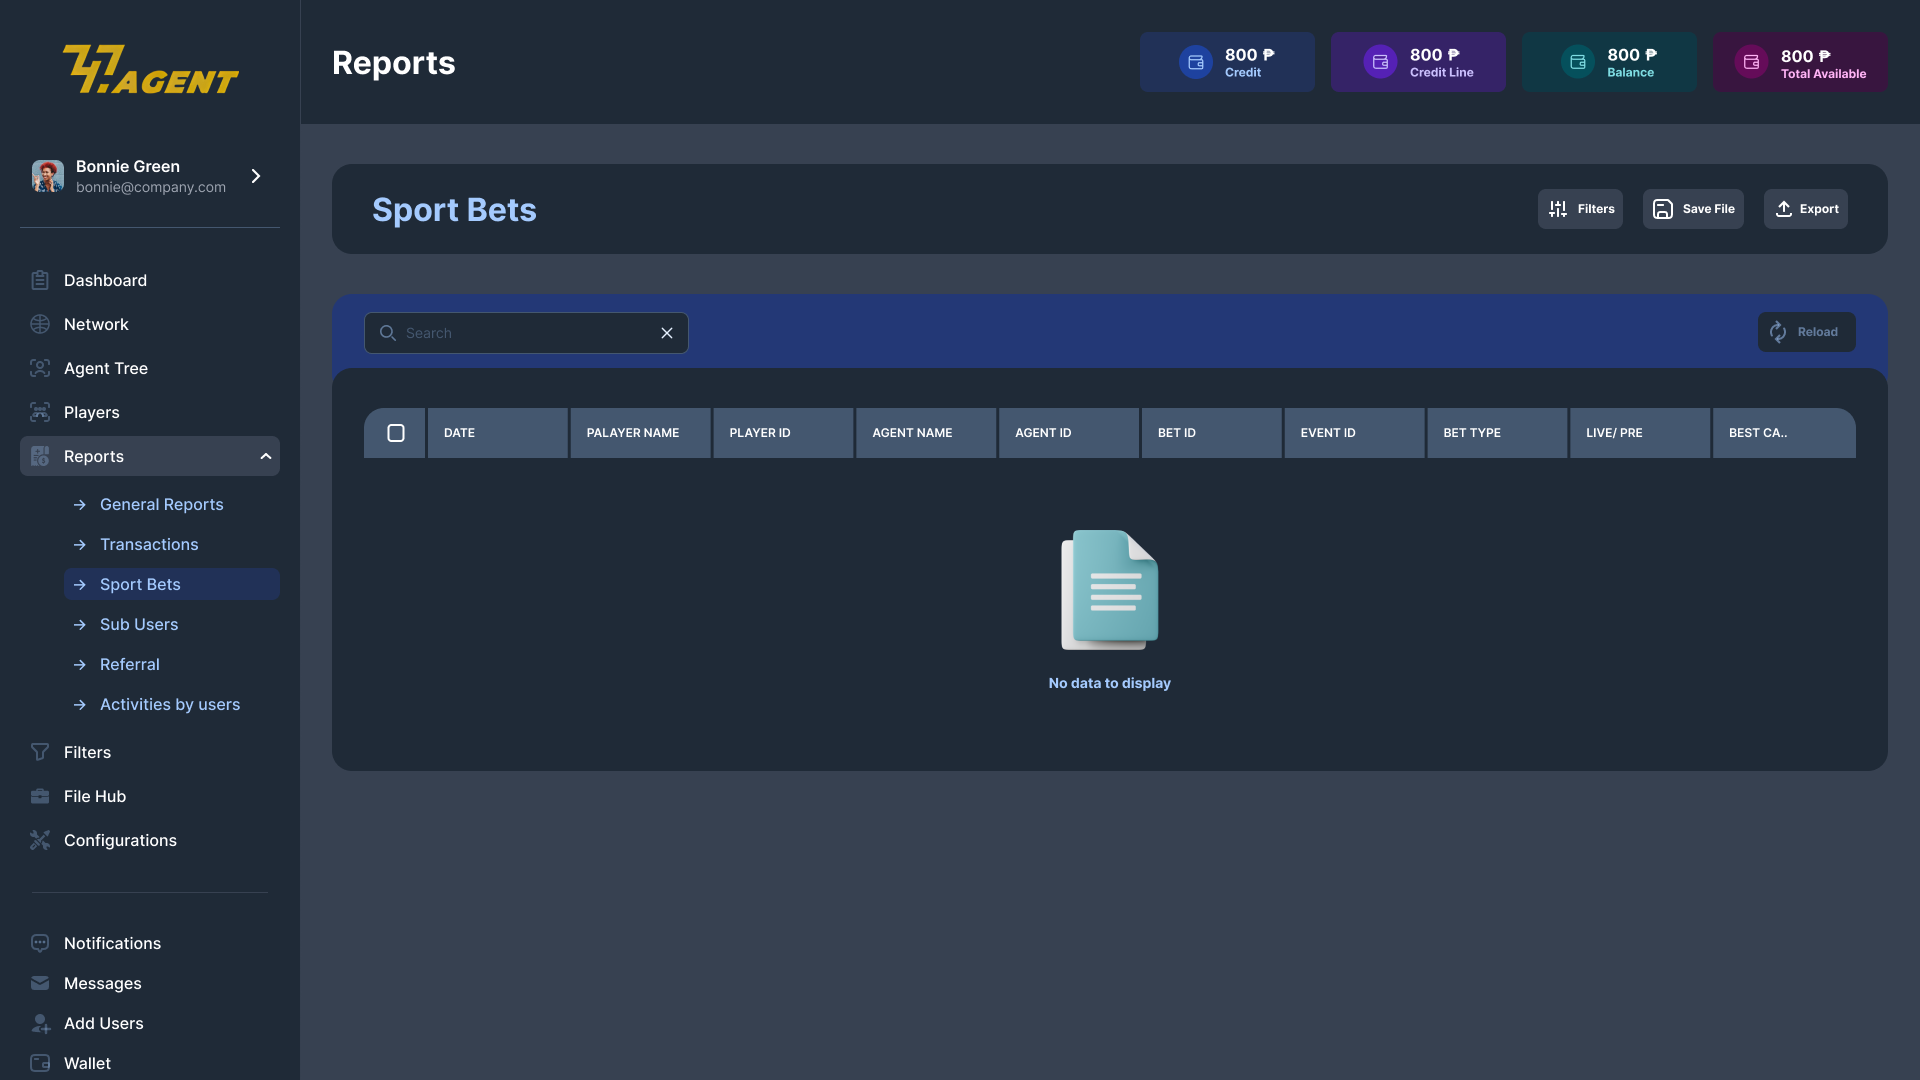This screenshot has height=1080, width=1920.
Task: Sort by BET ID column header
Action: coord(1211,433)
